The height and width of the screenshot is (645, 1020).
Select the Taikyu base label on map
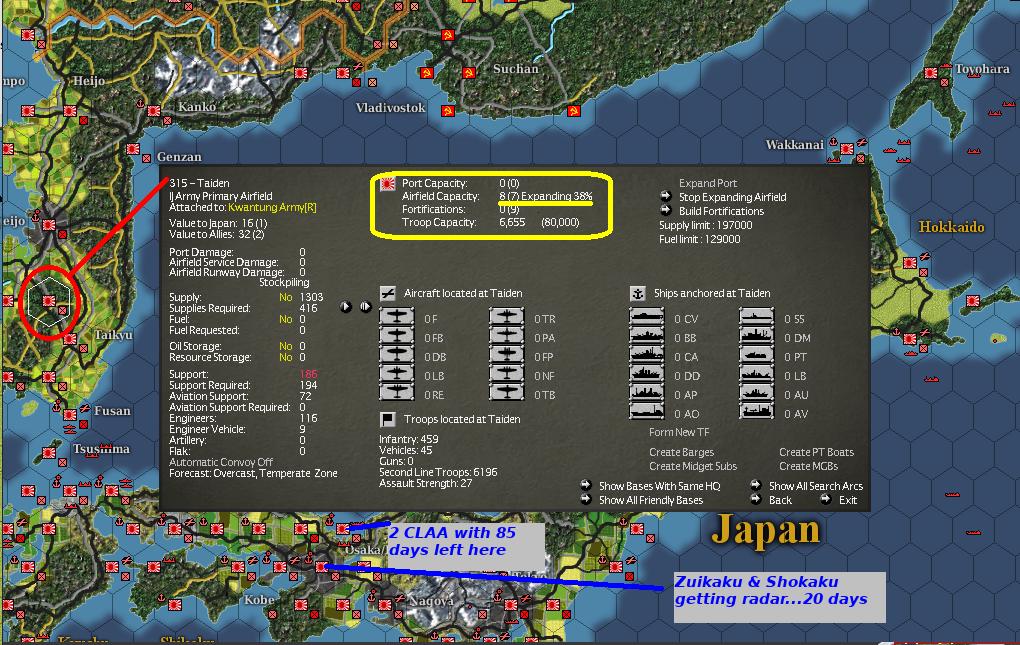pyautogui.click(x=113, y=335)
